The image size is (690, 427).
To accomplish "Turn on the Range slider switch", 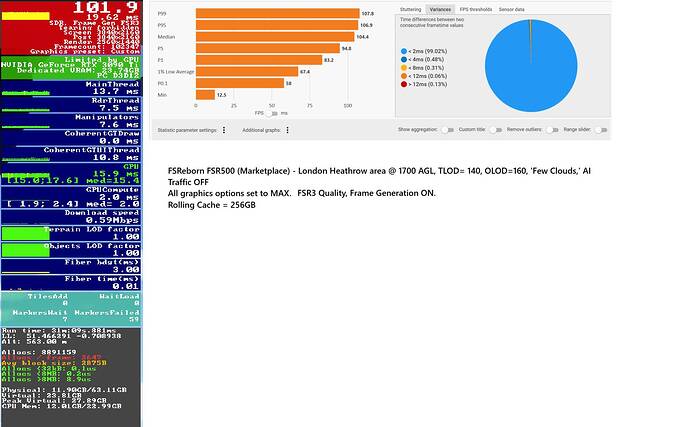I will [x=601, y=130].
